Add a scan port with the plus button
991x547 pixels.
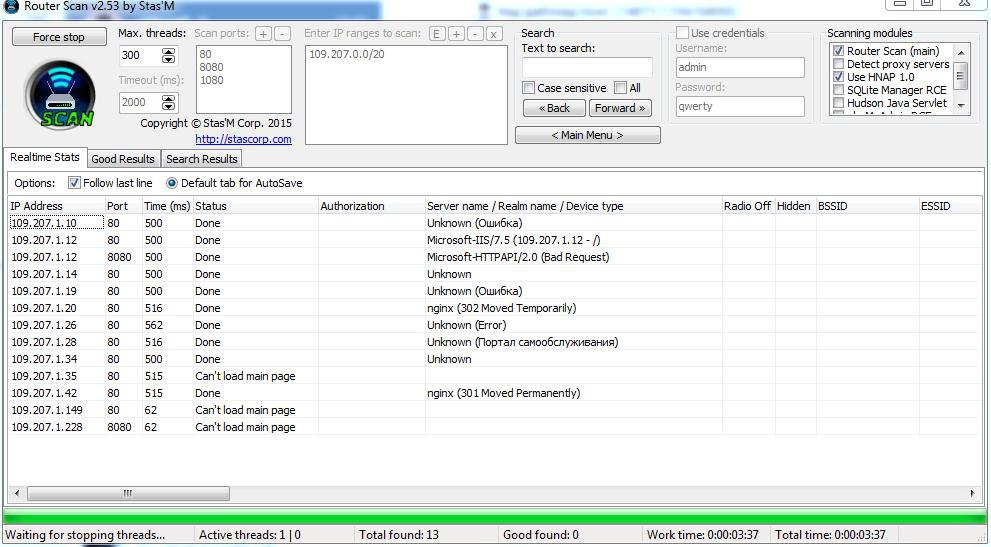[x=264, y=34]
